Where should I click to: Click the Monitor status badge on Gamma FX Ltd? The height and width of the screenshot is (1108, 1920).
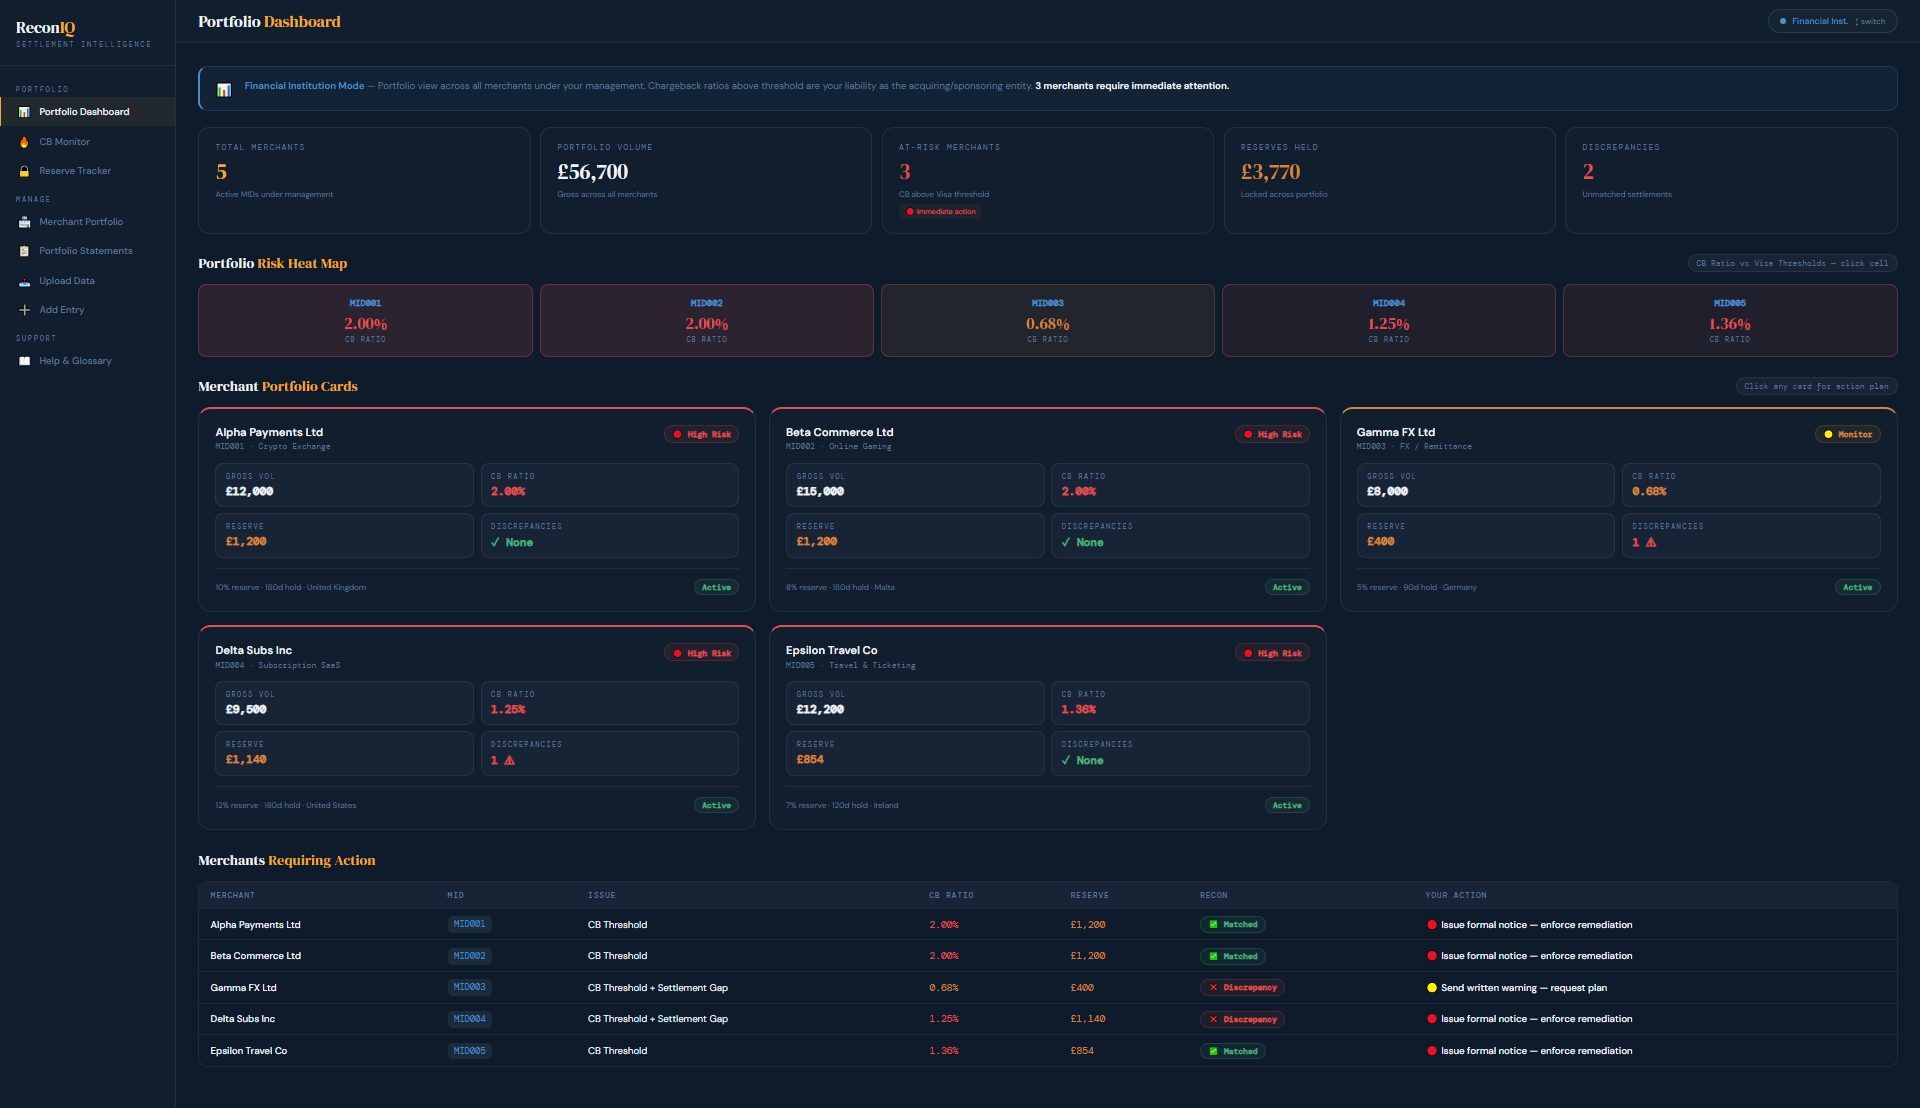point(1847,434)
